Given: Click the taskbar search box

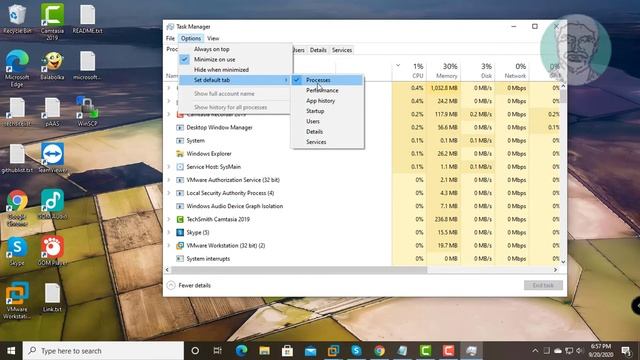Looking at the screenshot, I should point(103,351).
